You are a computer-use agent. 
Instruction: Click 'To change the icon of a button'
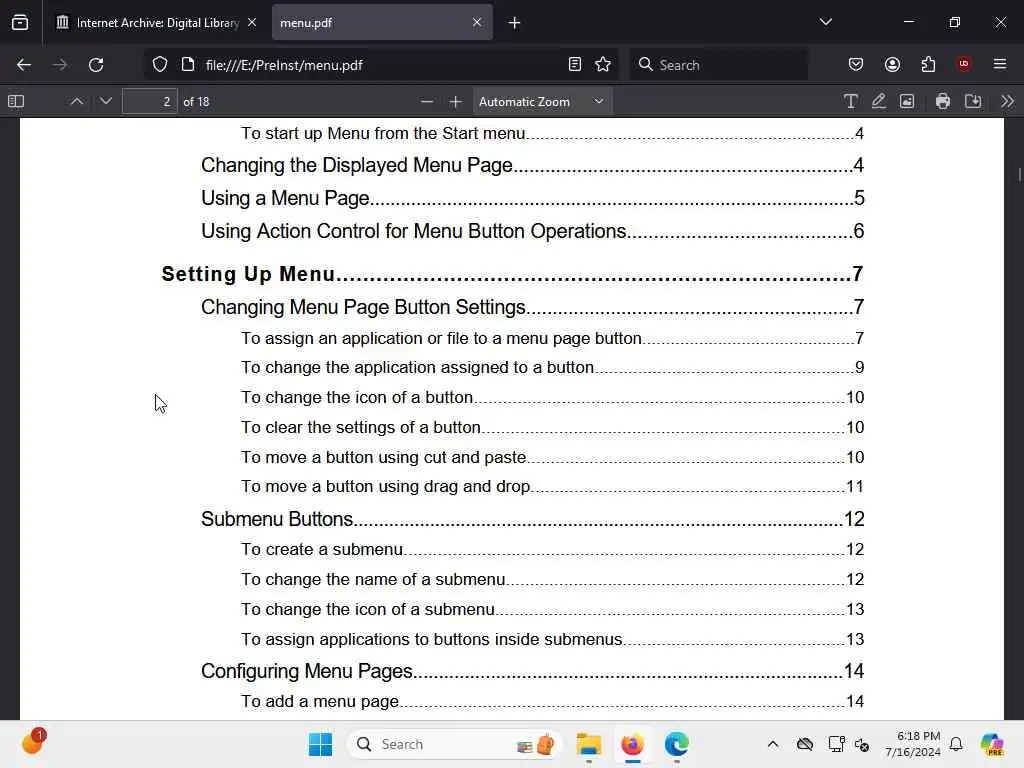552,397
